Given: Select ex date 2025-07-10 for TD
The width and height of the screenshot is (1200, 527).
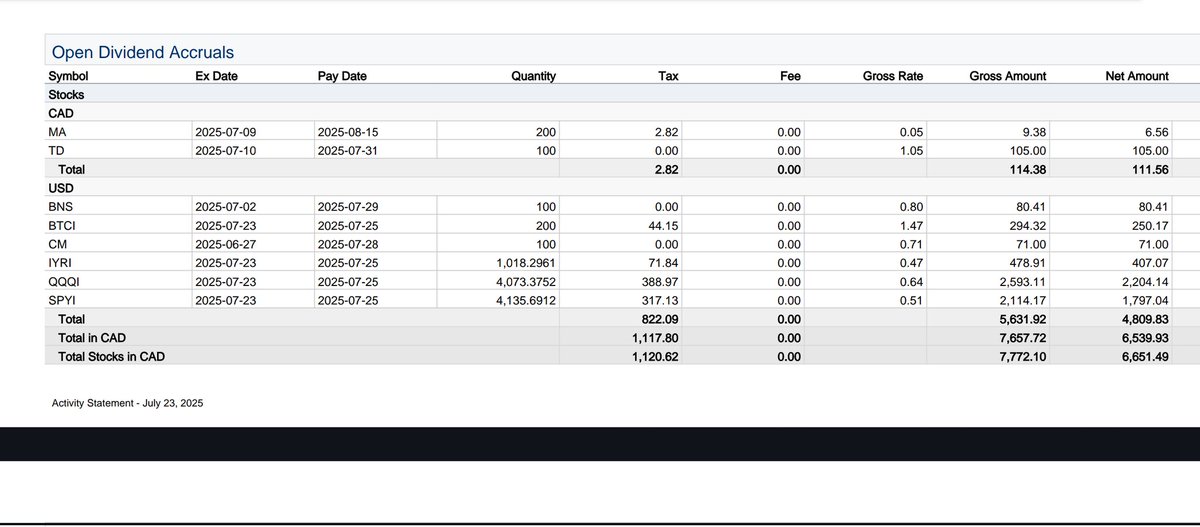Looking at the screenshot, I should point(227,151).
